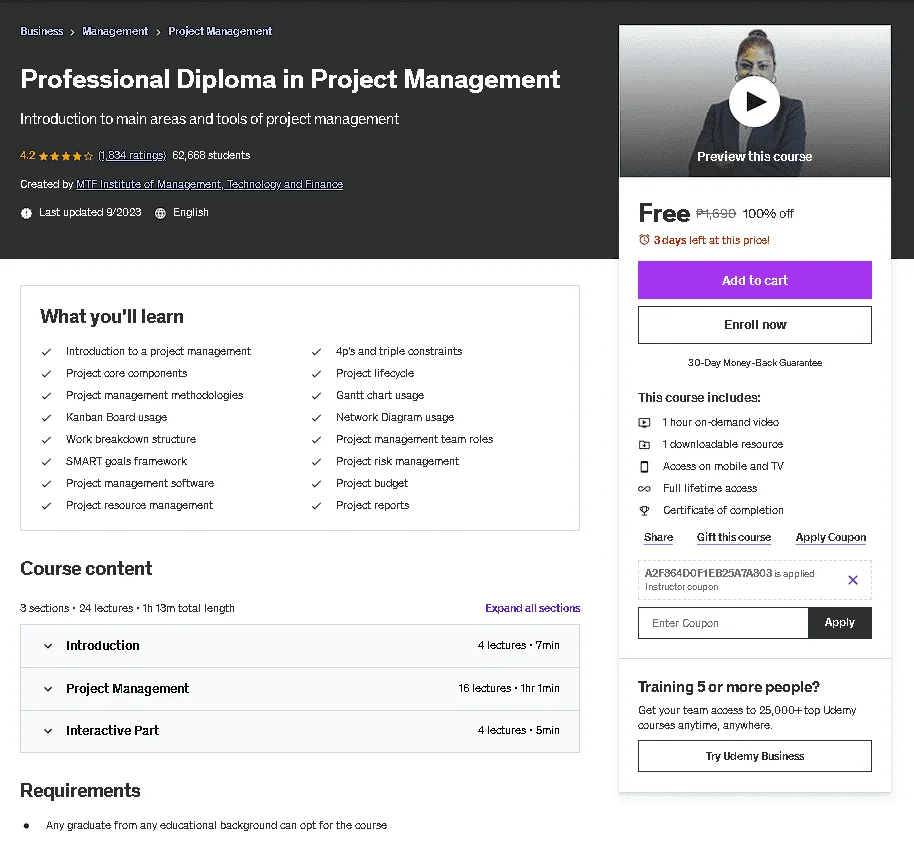Remove the applied coupon with X

852,579
